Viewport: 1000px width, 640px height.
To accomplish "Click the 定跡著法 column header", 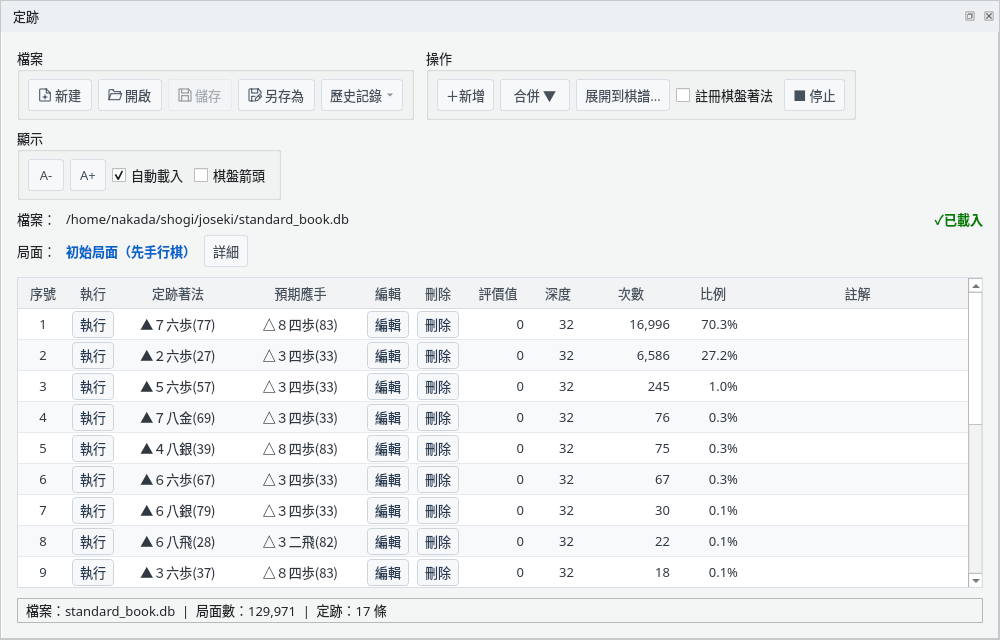I will tap(178, 294).
